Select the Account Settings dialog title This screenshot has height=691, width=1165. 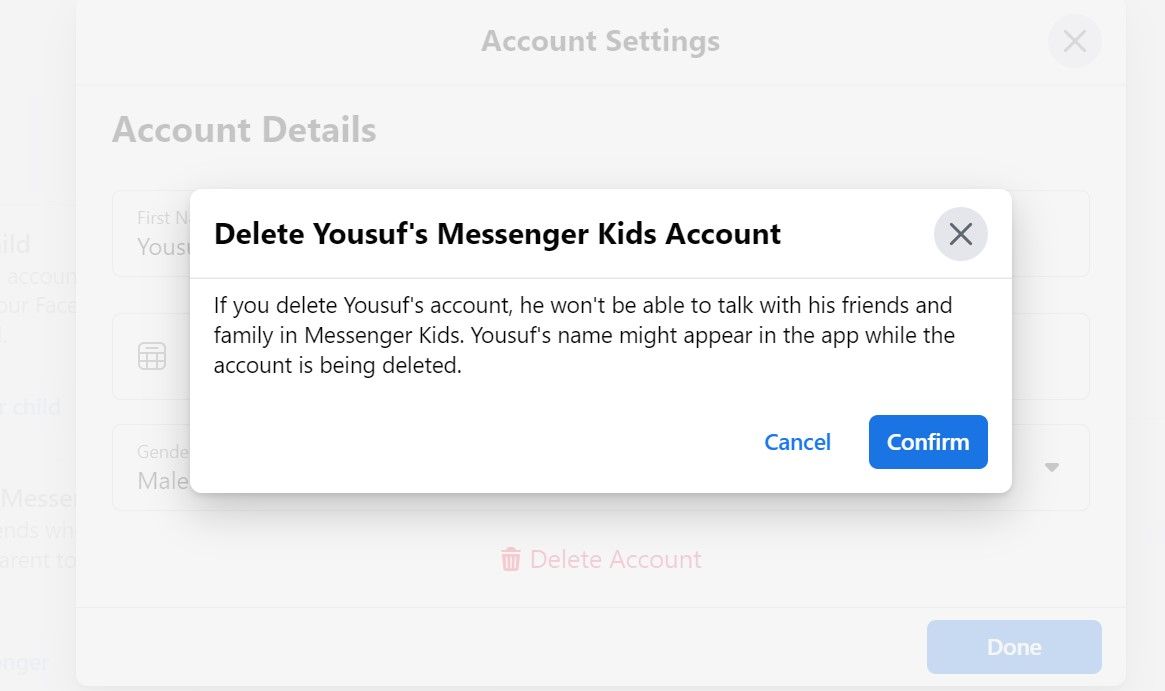point(600,41)
